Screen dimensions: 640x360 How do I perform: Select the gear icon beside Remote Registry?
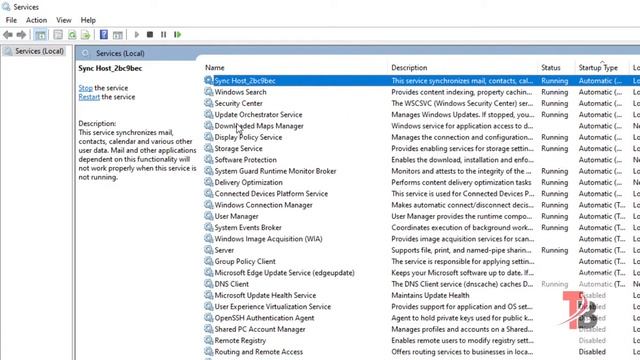pyautogui.click(x=209, y=340)
